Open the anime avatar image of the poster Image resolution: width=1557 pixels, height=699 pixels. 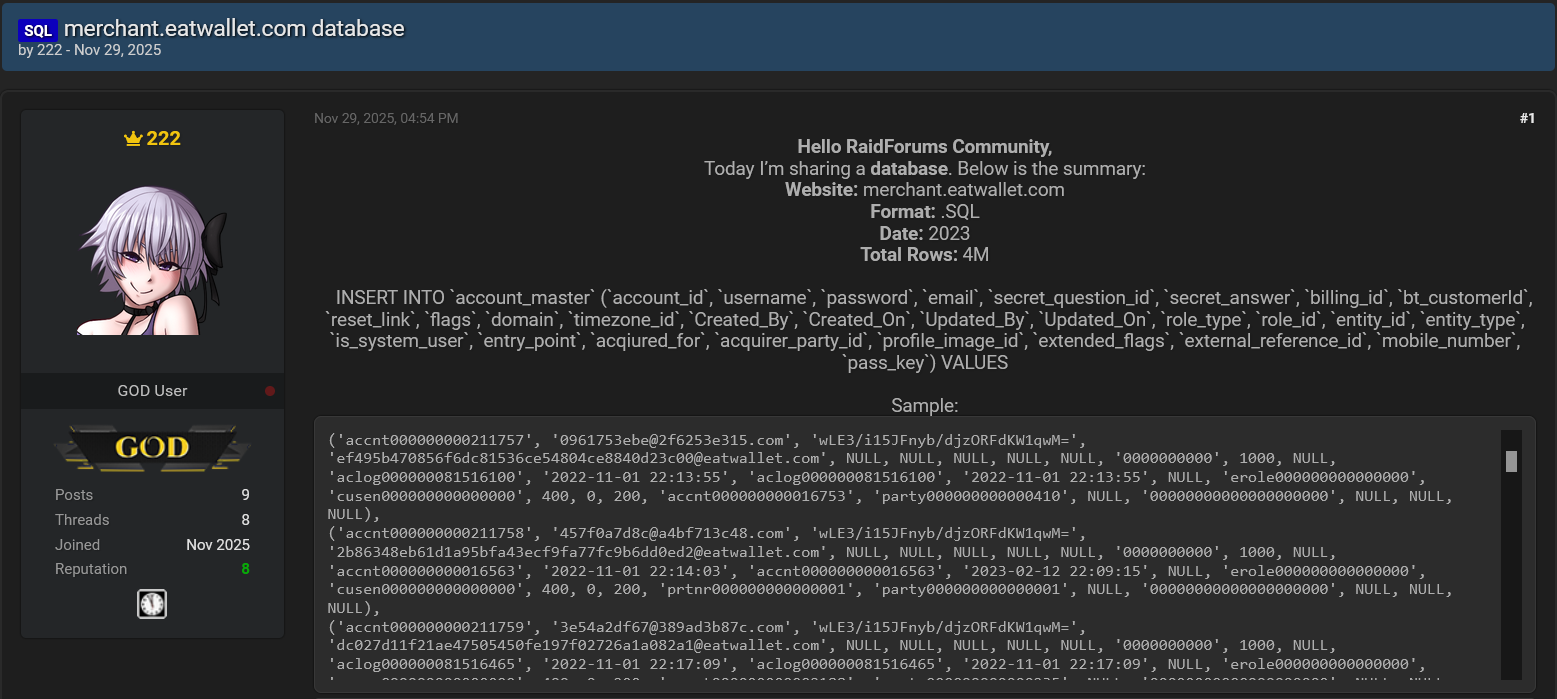tap(152, 258)
